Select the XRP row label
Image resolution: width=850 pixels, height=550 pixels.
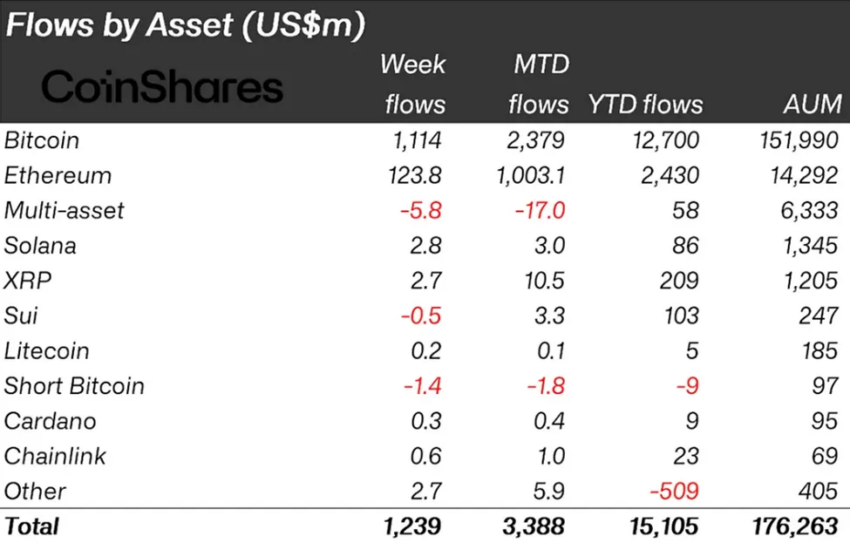pyautogui.click(x=28, y=281)
